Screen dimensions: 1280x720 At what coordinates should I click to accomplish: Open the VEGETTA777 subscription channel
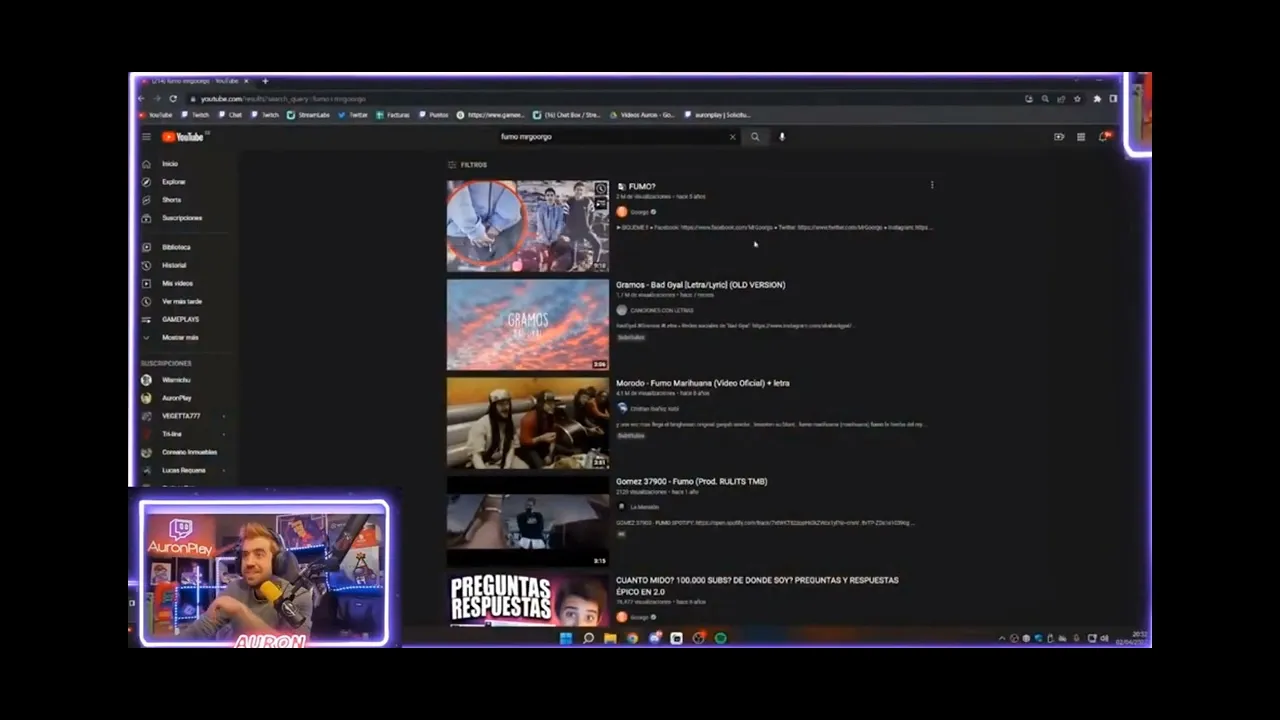click(x=180, y=416)
